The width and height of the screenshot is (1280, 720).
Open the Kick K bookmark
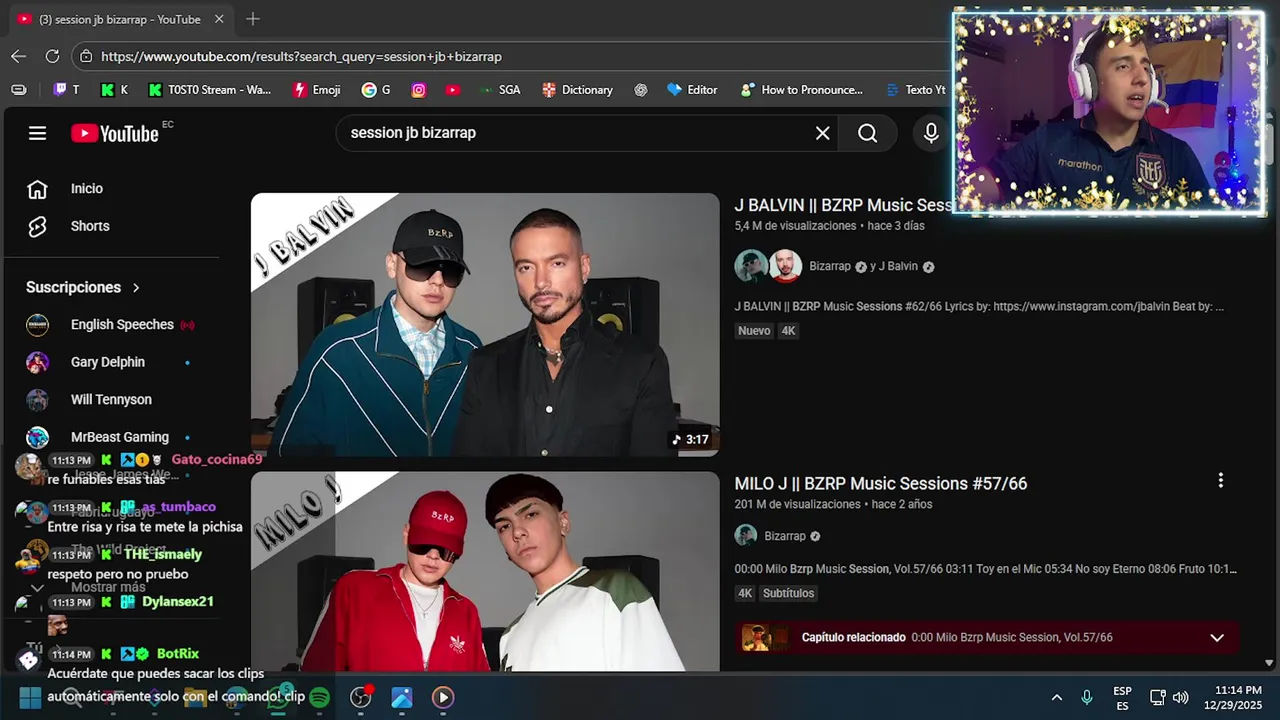(x=114, y=90)
